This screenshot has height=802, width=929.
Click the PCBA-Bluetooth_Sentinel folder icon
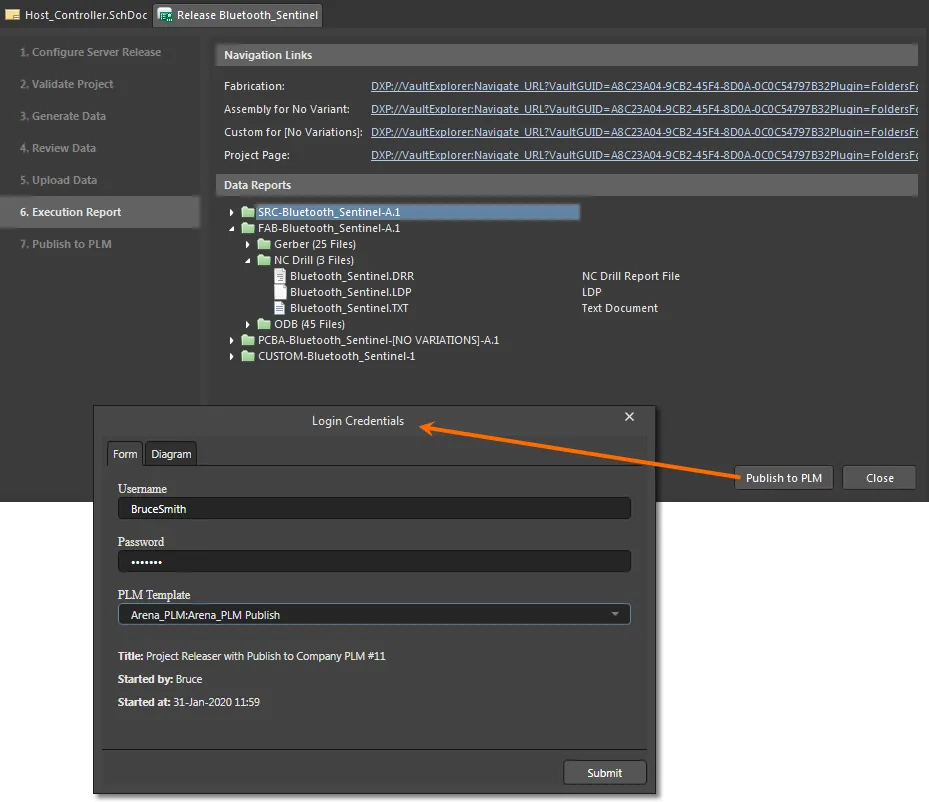(x=248, y=340)
